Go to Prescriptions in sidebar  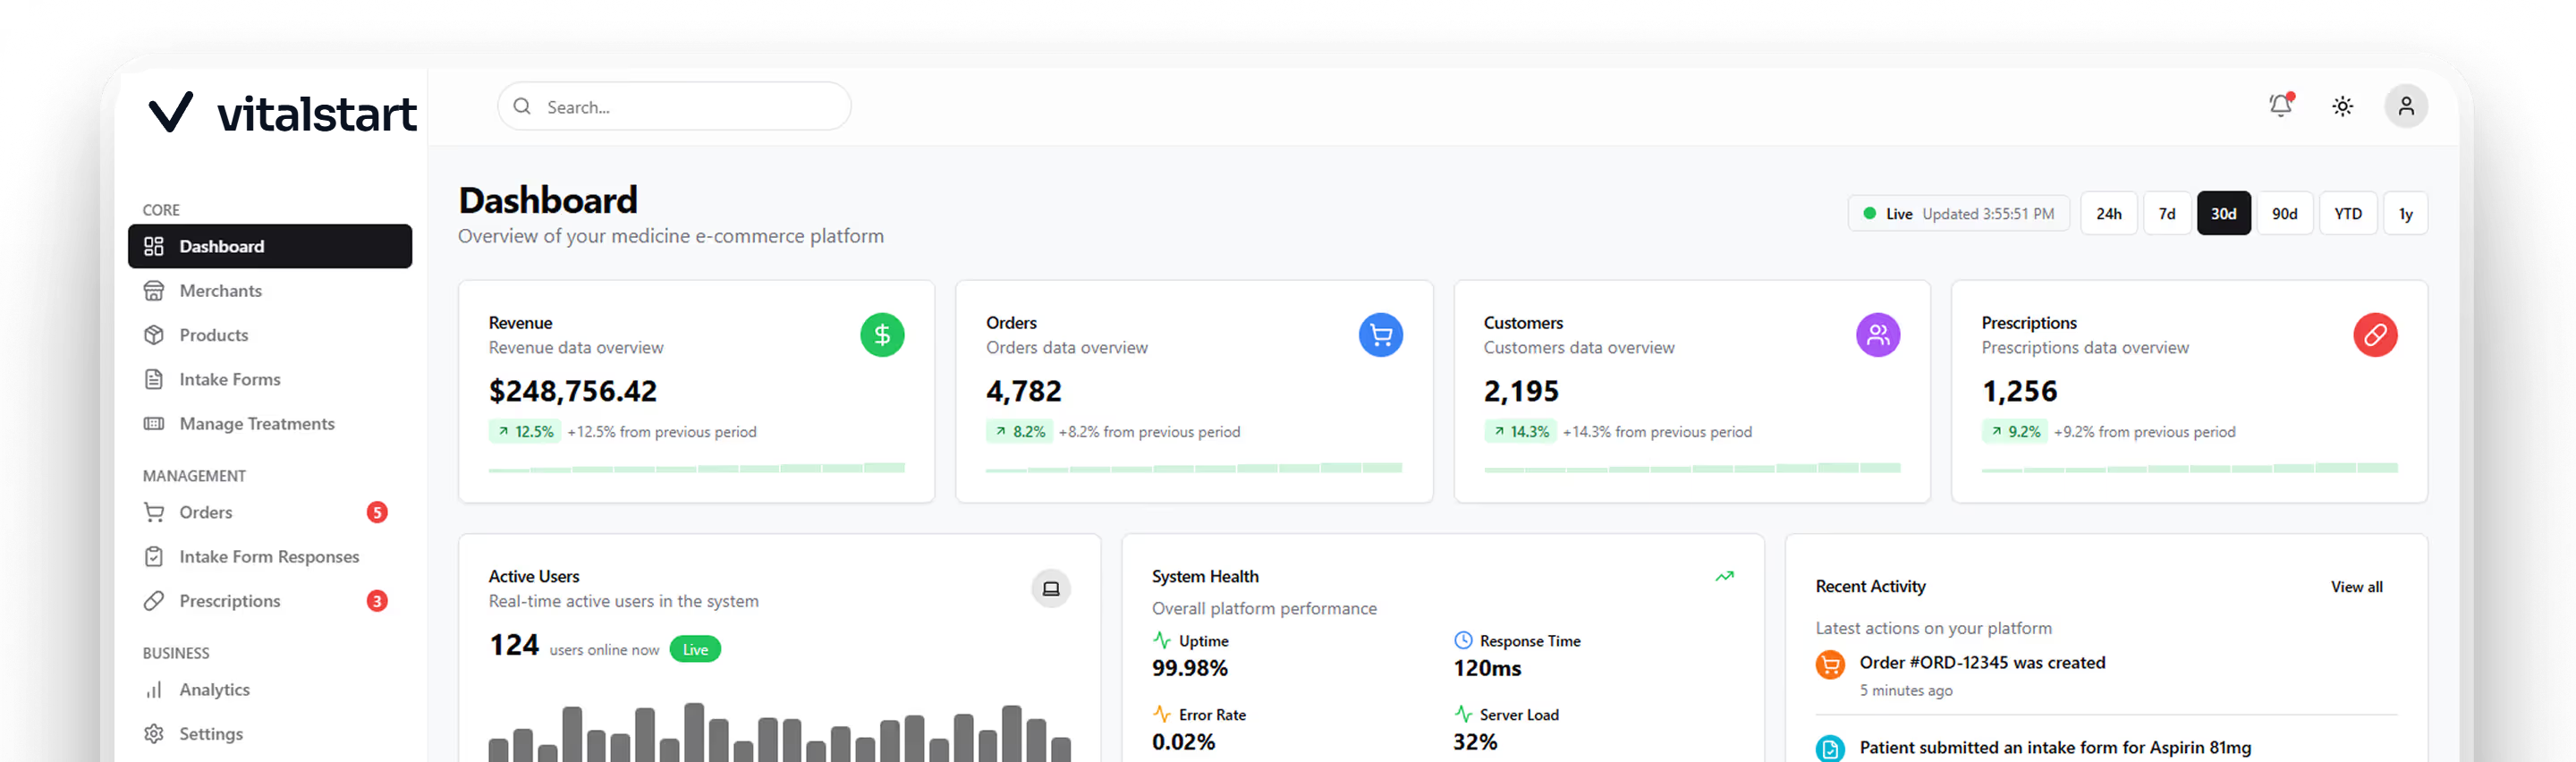tap(270, 601)
